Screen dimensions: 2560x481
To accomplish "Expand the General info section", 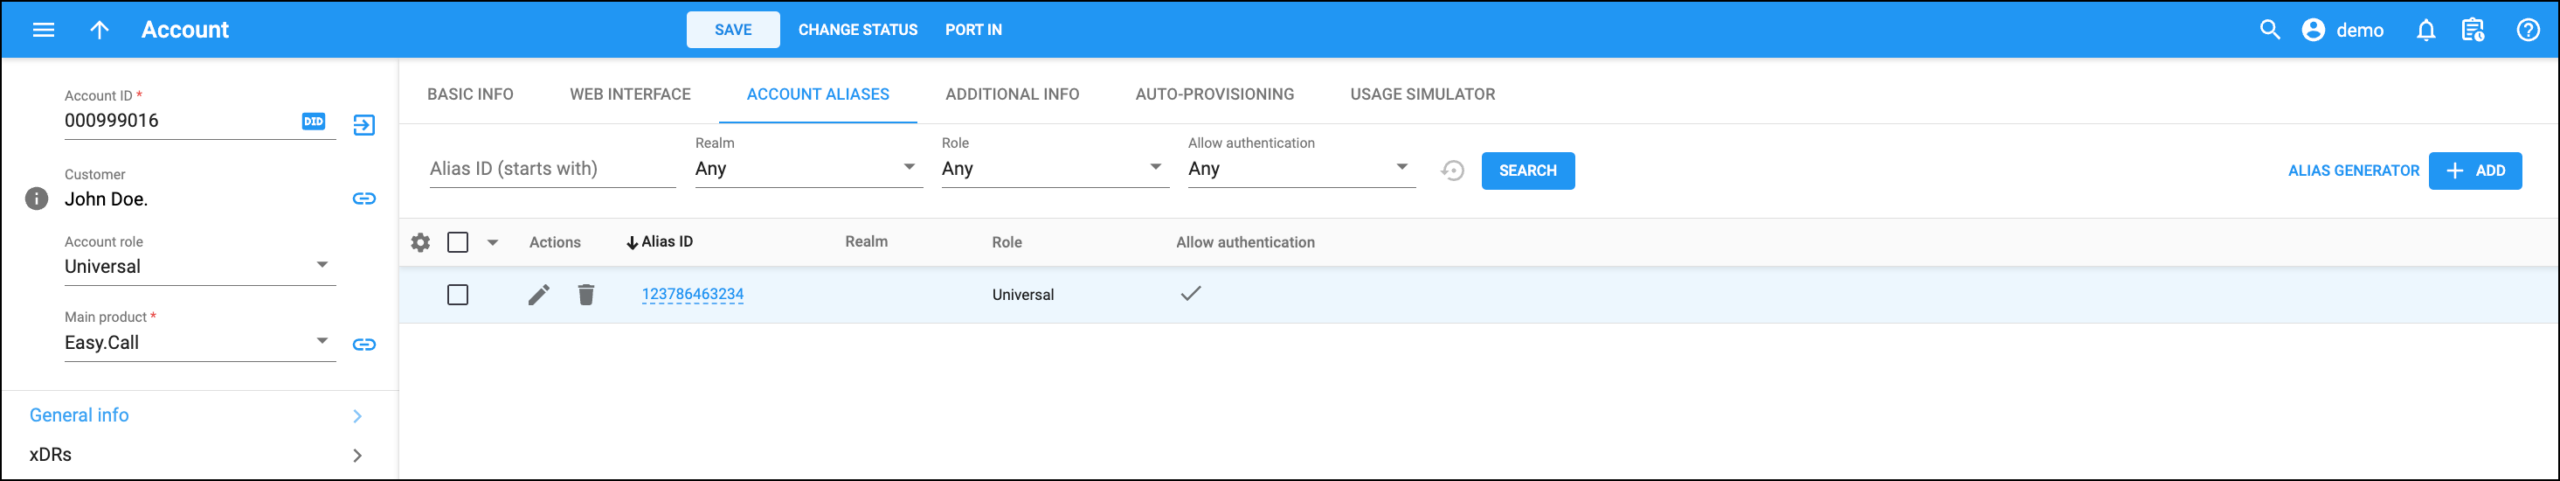I will (198, 415).
